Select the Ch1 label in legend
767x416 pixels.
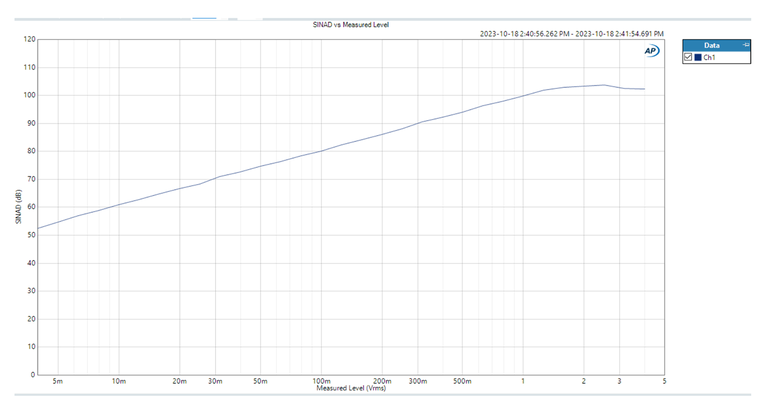[x=709, y=58]
